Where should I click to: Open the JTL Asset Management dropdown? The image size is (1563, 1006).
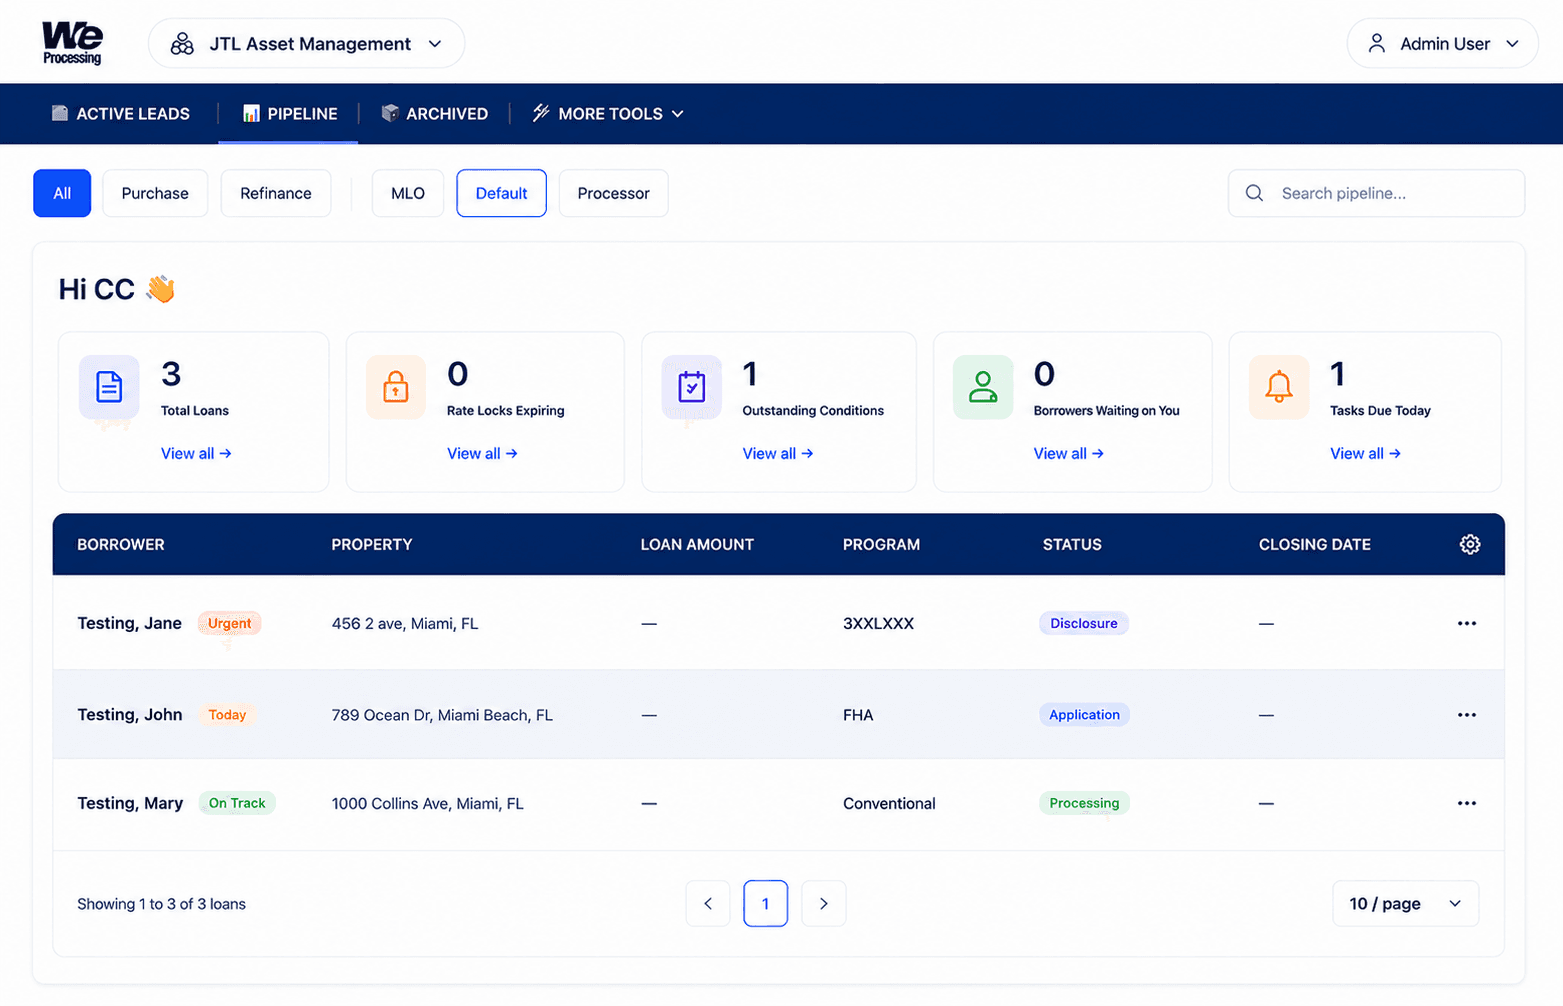tap(306, 44)
